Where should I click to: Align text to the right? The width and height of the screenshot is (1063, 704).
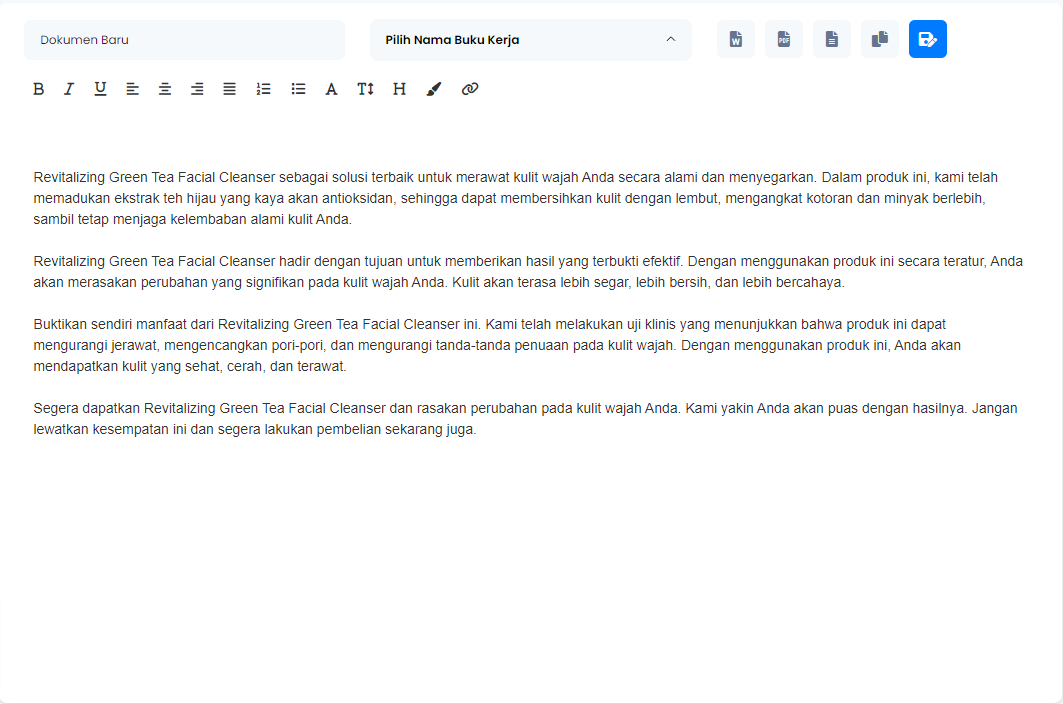pyautogui.click(x=197, y=89)
